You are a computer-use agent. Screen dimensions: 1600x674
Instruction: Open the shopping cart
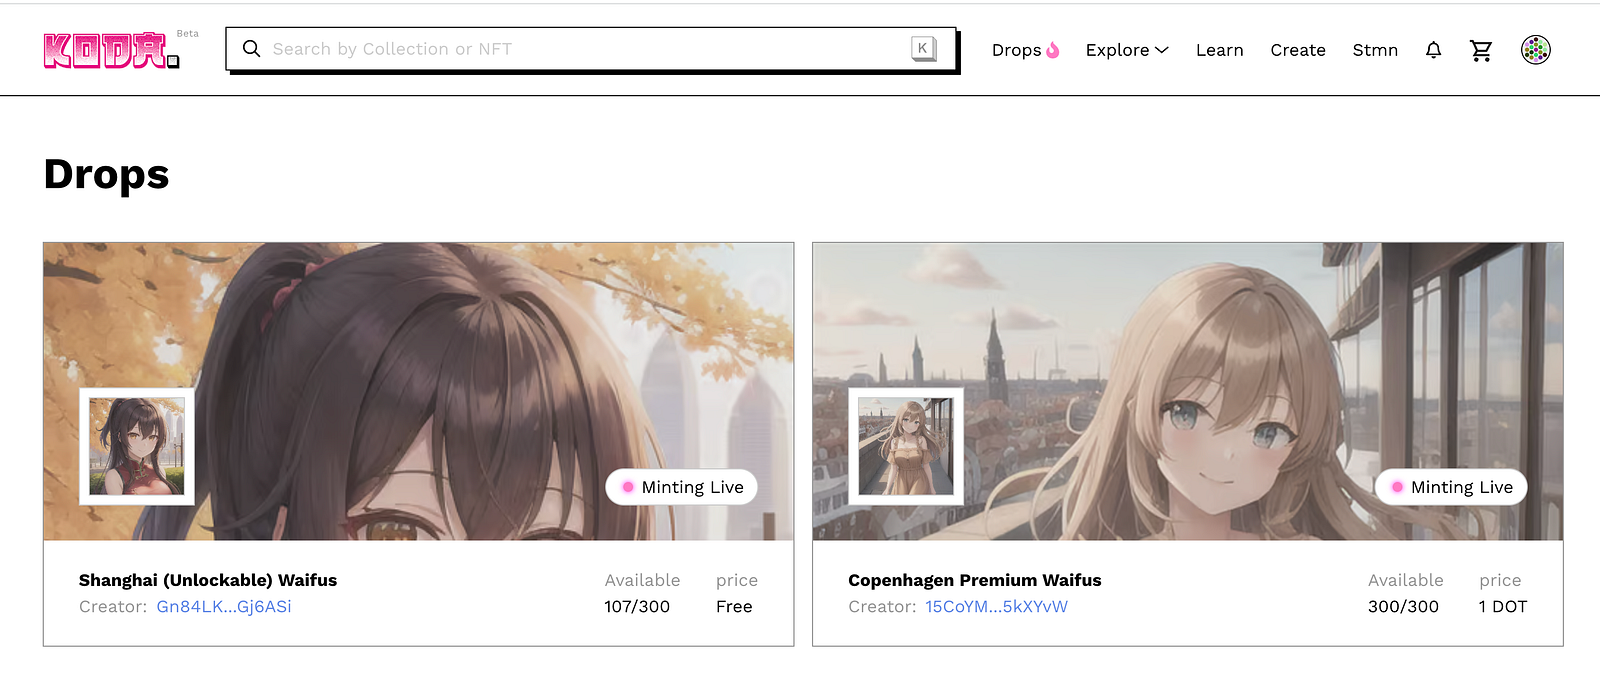coord(1481,50)
